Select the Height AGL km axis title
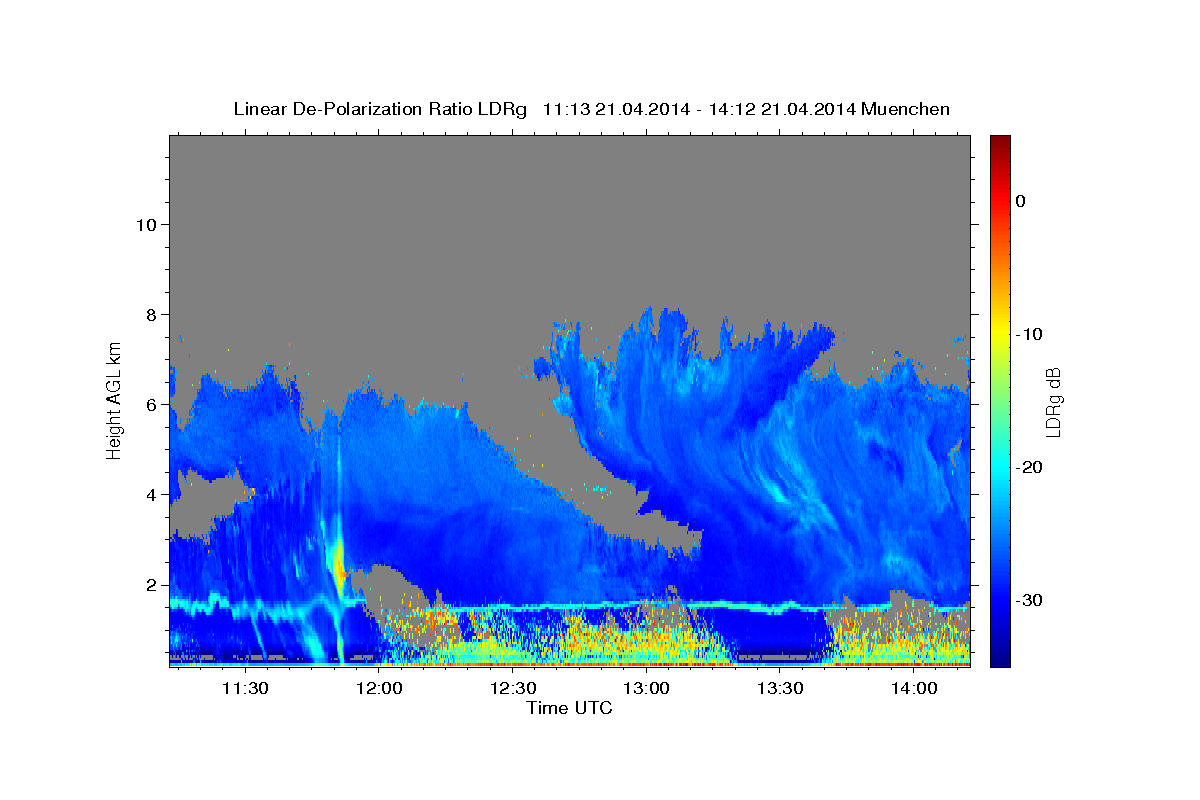This screenshot has height=800, width=1200. 115,400
